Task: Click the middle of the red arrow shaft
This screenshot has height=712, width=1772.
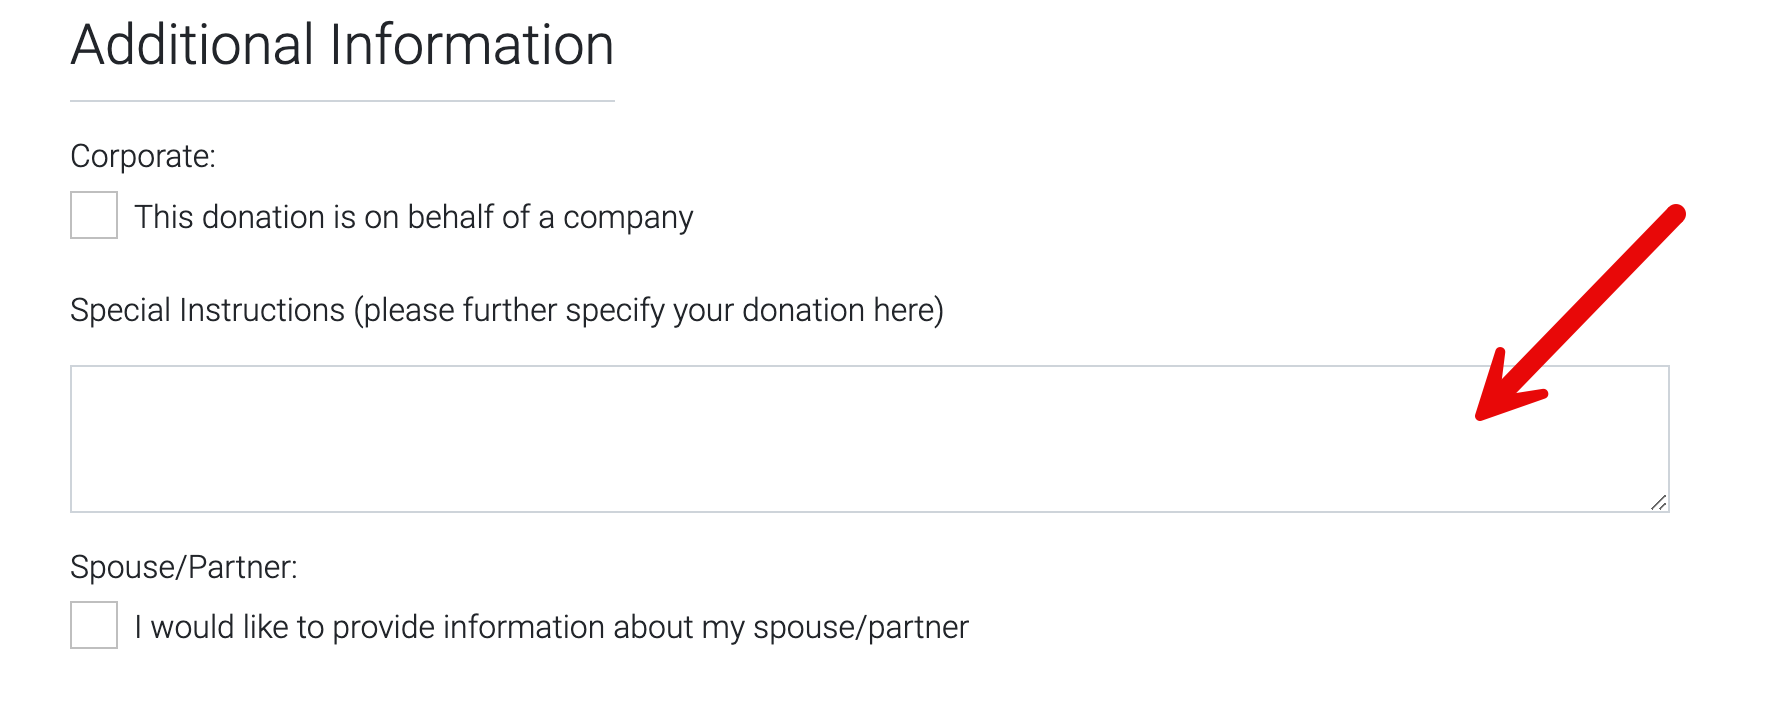Action: (x=1595, y=298)
